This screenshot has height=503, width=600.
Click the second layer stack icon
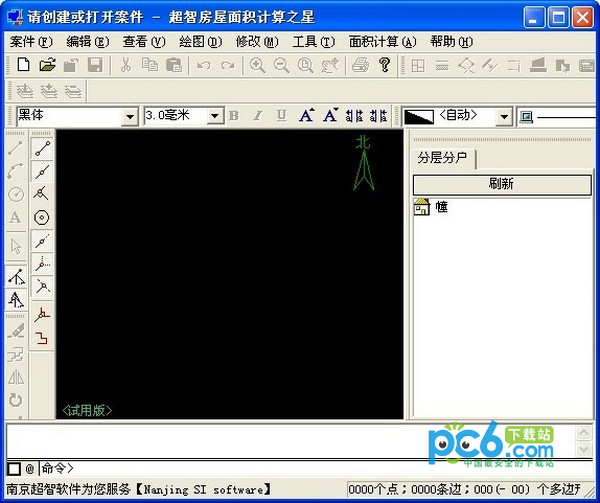pyautogui.click(x=49, y=91)
